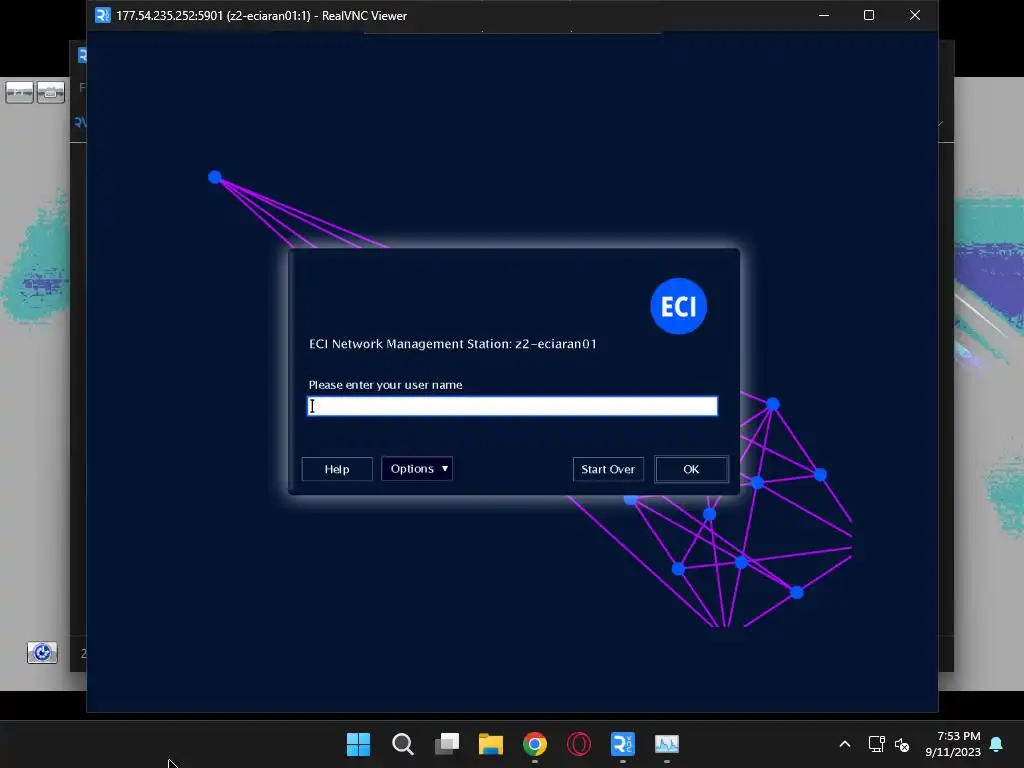Open Google Chrome from taskbar
Viewport: 1024px width, 768px height.
click(535, 744)
